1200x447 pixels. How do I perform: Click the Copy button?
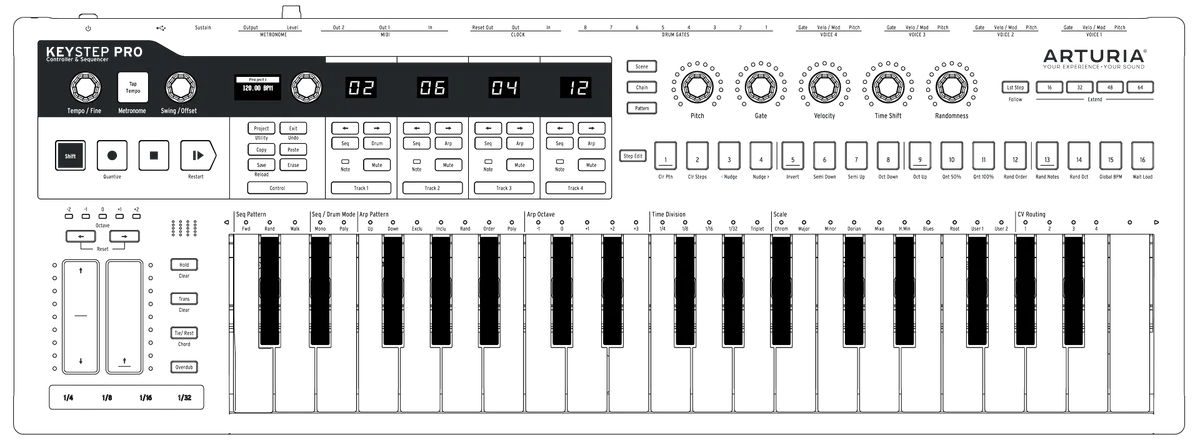(x=261, y=148)
